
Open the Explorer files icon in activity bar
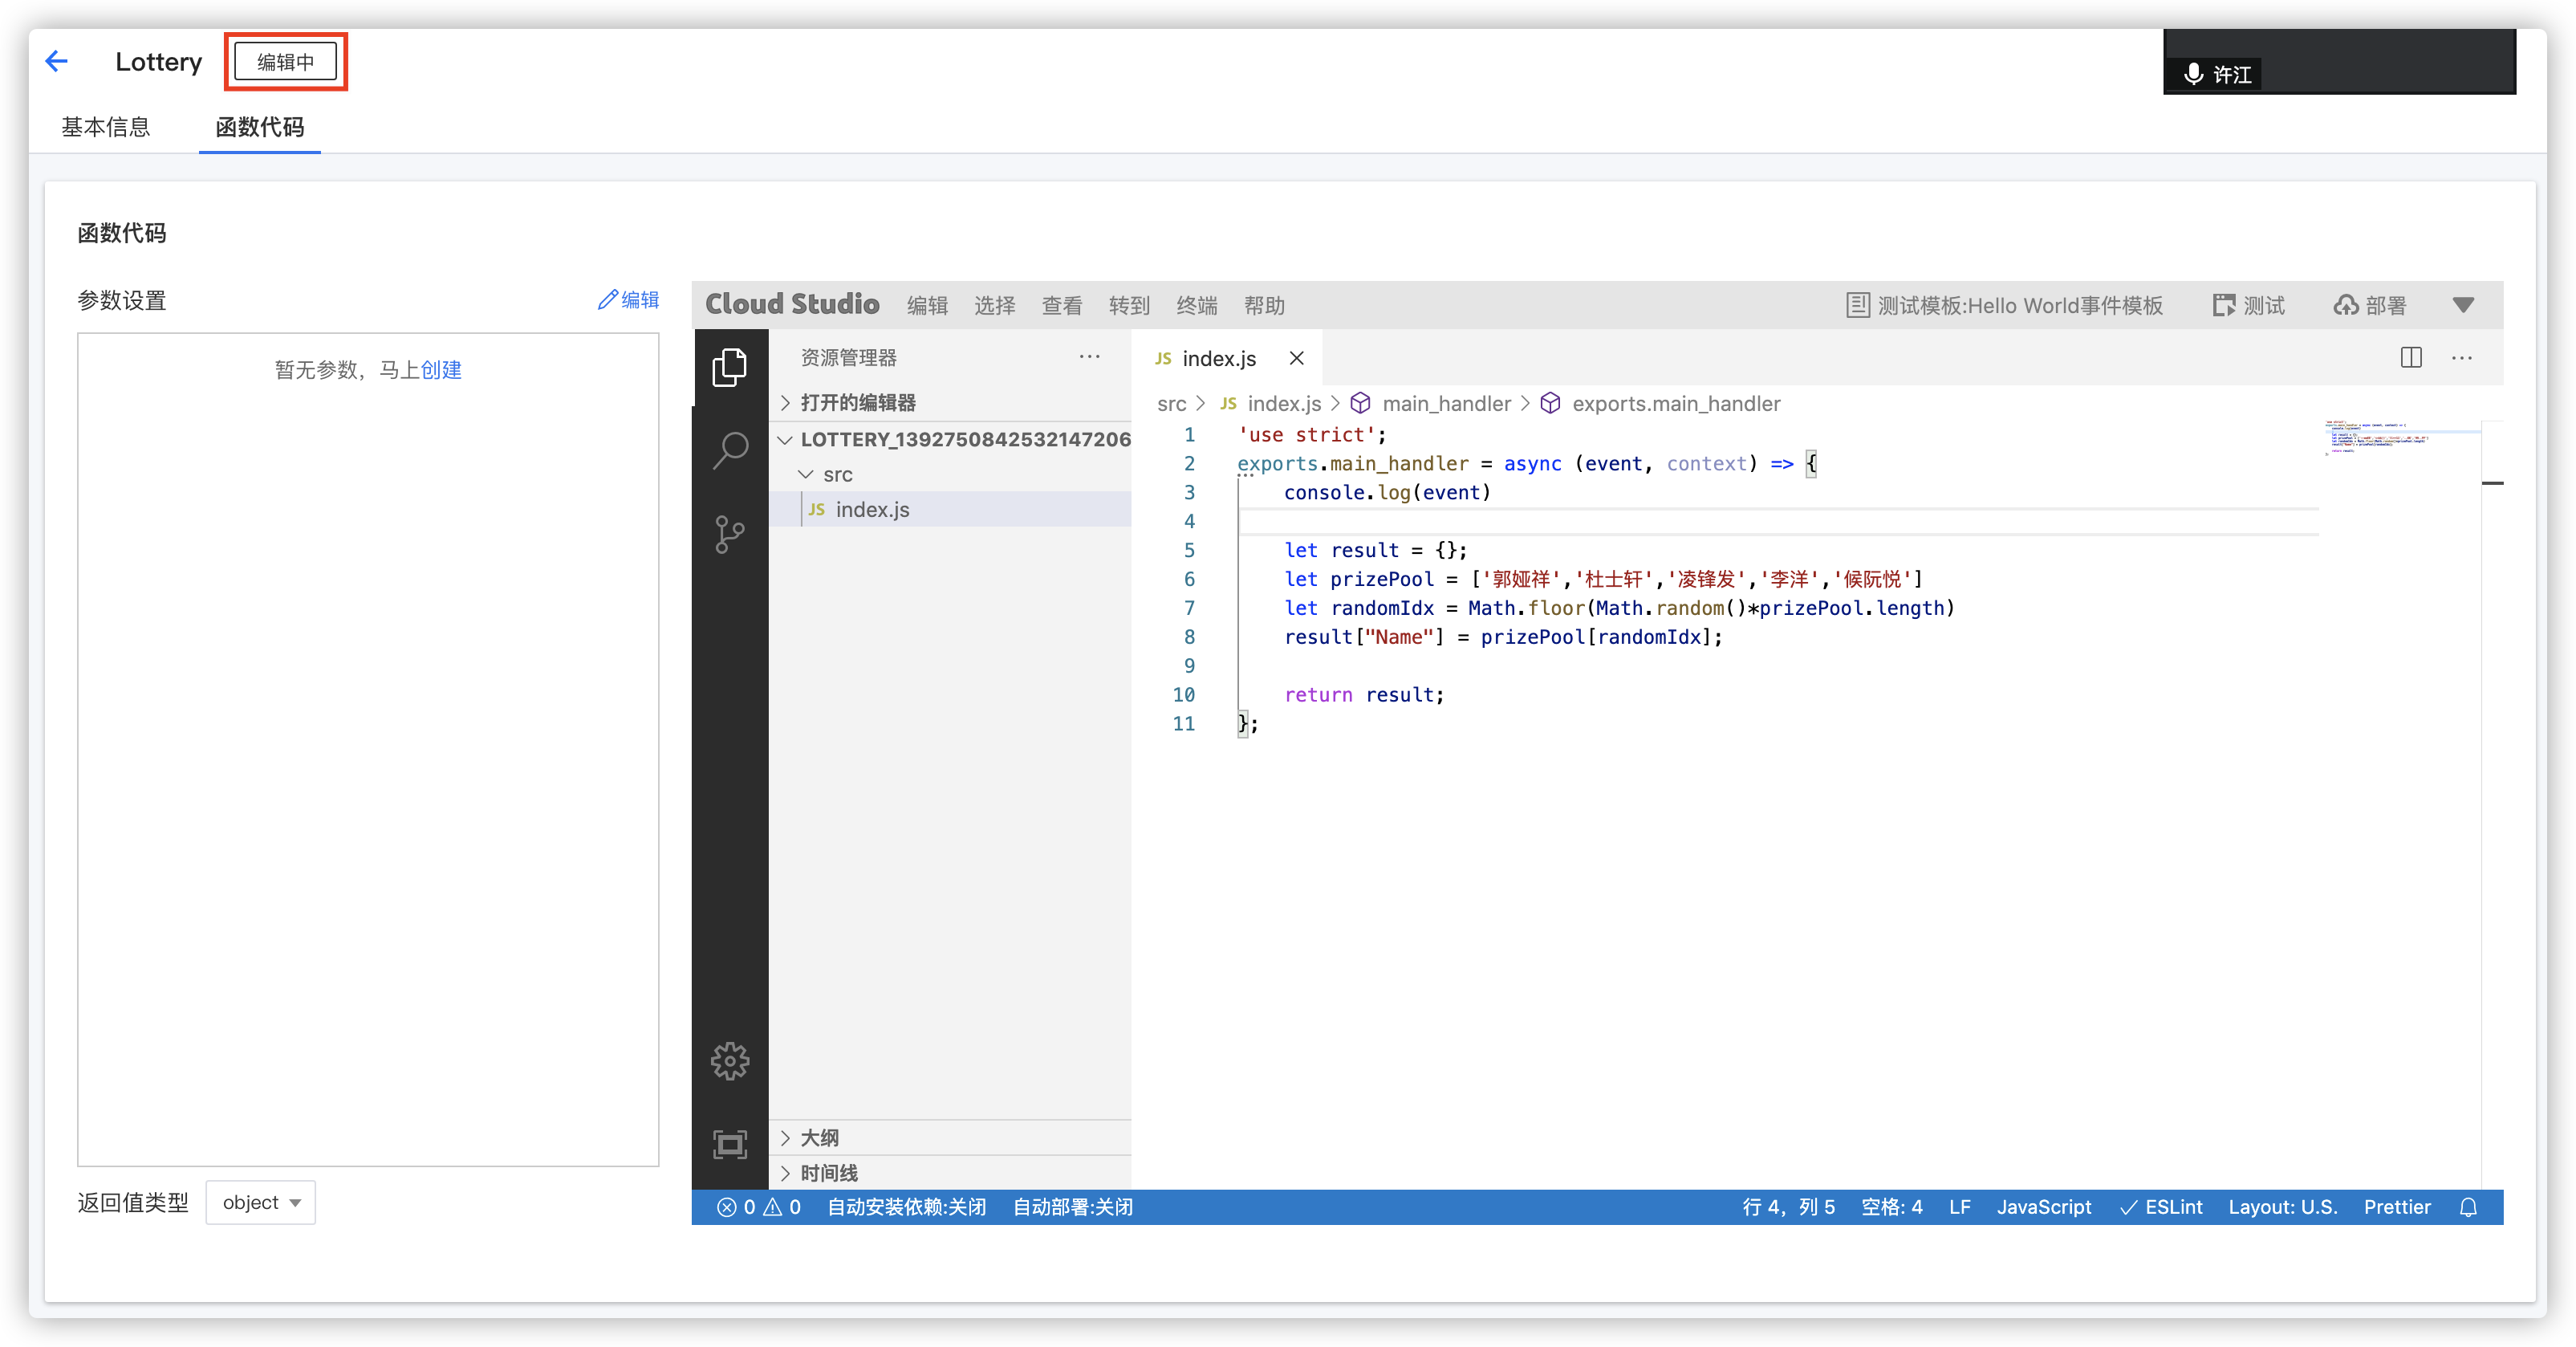coord(730,367)
